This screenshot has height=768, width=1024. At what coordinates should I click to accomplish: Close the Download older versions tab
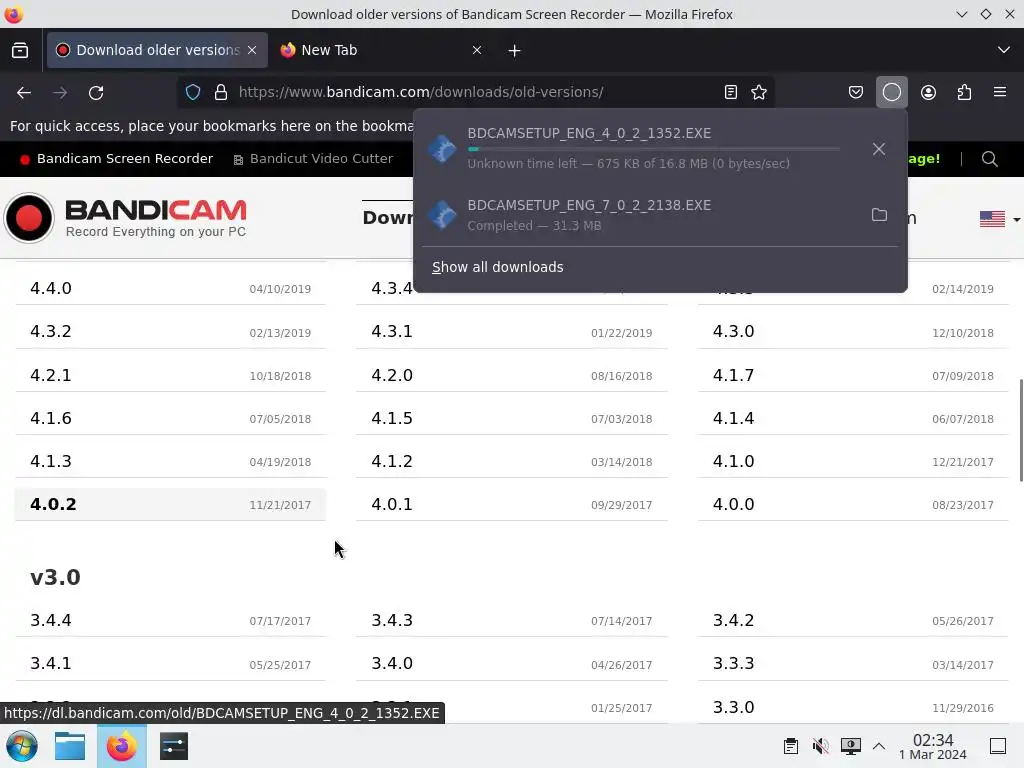(x=252, y=50)
